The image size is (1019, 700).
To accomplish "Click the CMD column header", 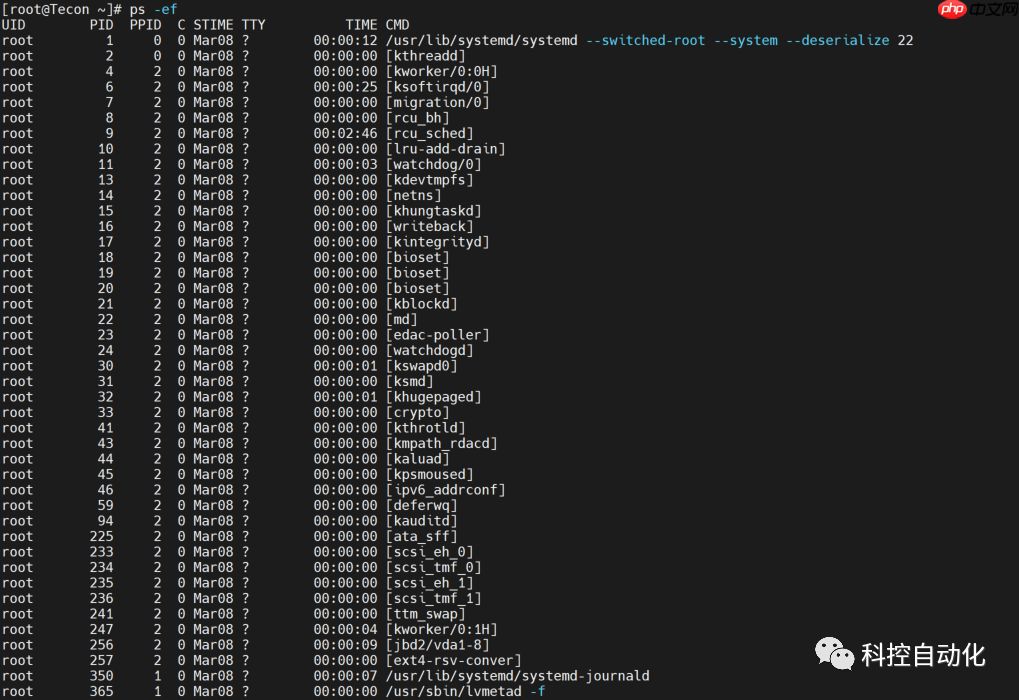I will (396, 24).
